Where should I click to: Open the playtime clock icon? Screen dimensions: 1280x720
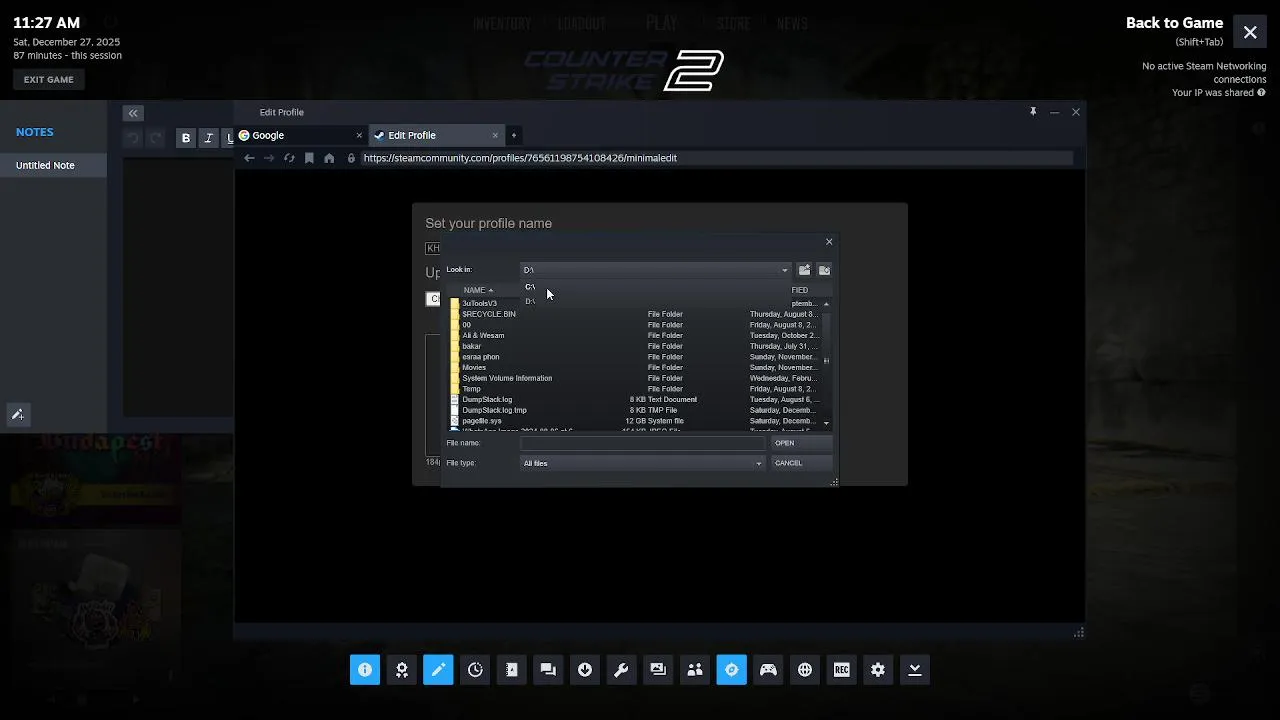point(475,670)
